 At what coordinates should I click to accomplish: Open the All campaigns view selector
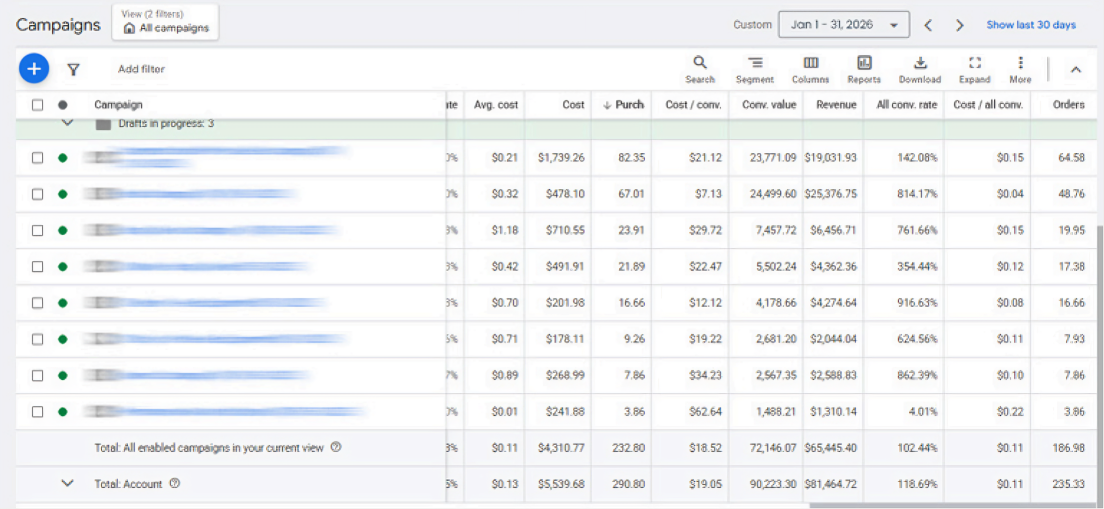[x=165, y=22]
